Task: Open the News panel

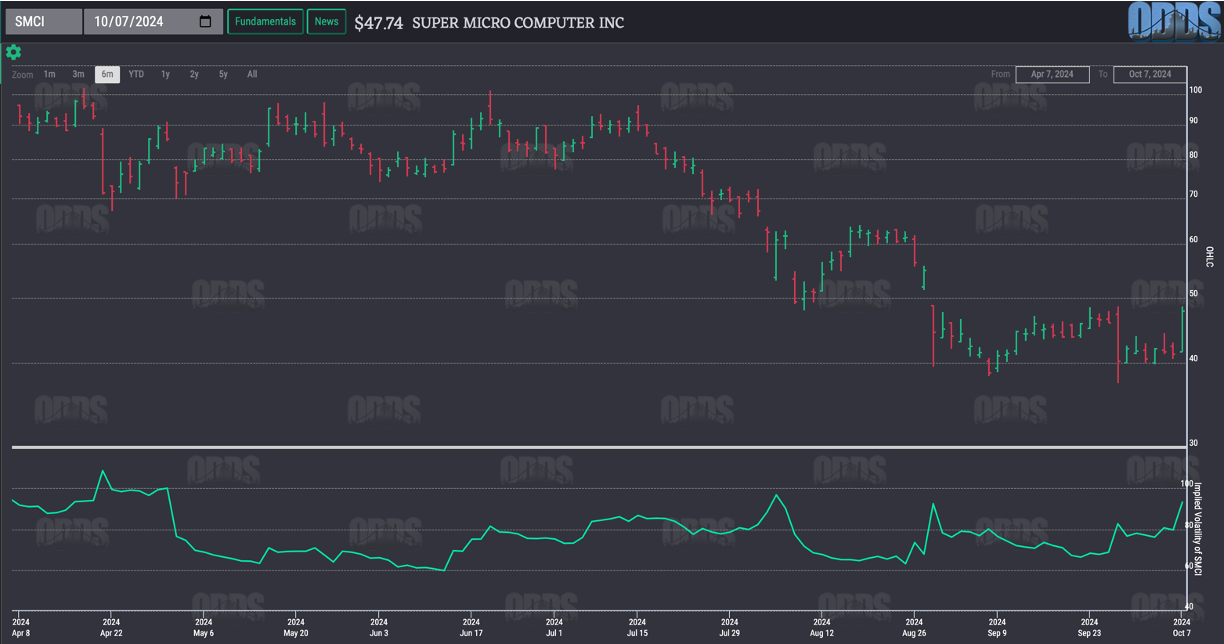Action: click(x=326, y=22)
